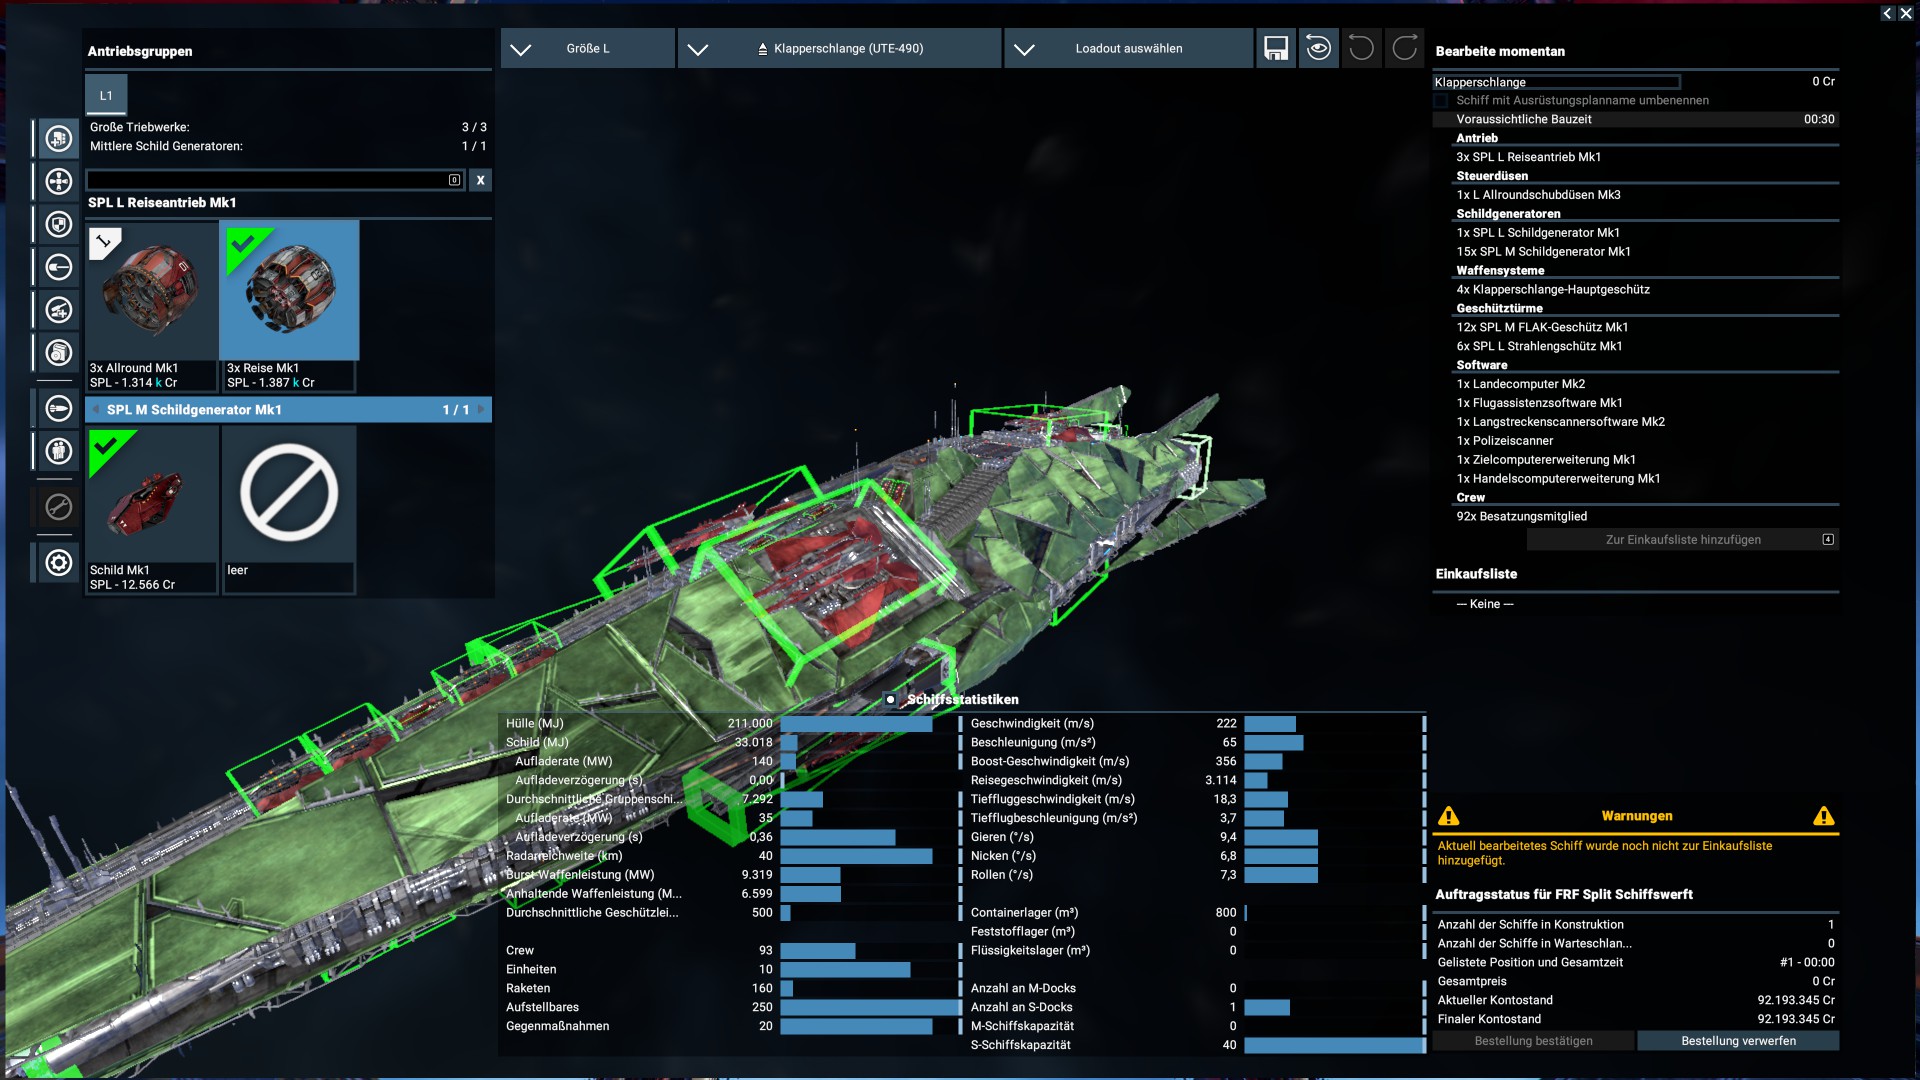Toggle rename ship with loadout name checkbox
The height and width of the screenshot is (1080, 1920).
1441,101
